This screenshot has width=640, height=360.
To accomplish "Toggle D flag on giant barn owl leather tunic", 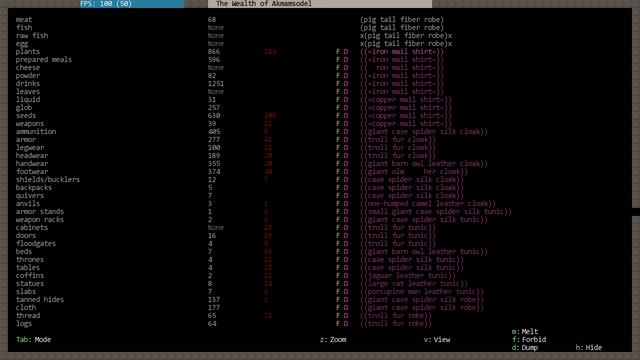I will 346,251.
